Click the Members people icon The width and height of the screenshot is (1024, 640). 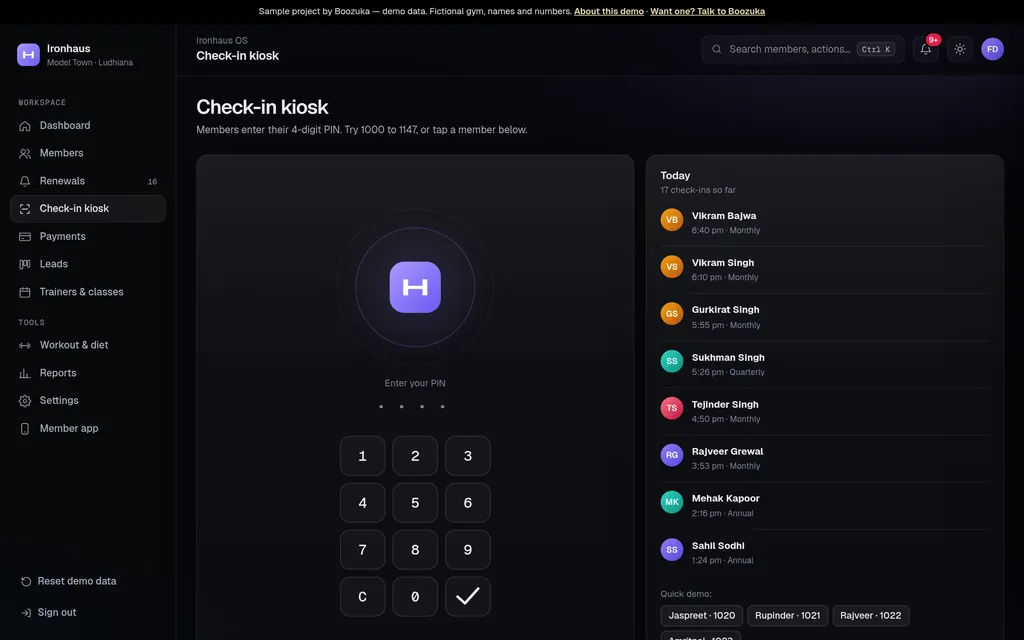[x=25, y=153]
